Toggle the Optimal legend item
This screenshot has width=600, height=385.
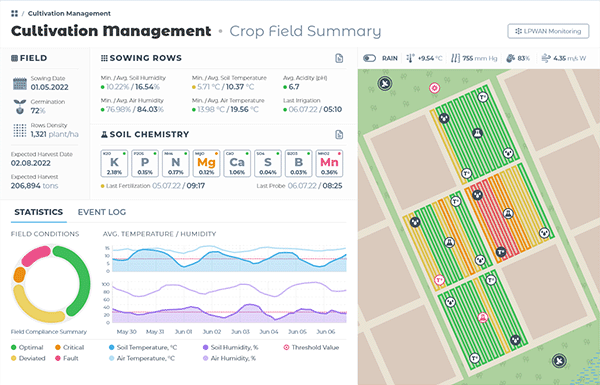click(x=27, y=347)
